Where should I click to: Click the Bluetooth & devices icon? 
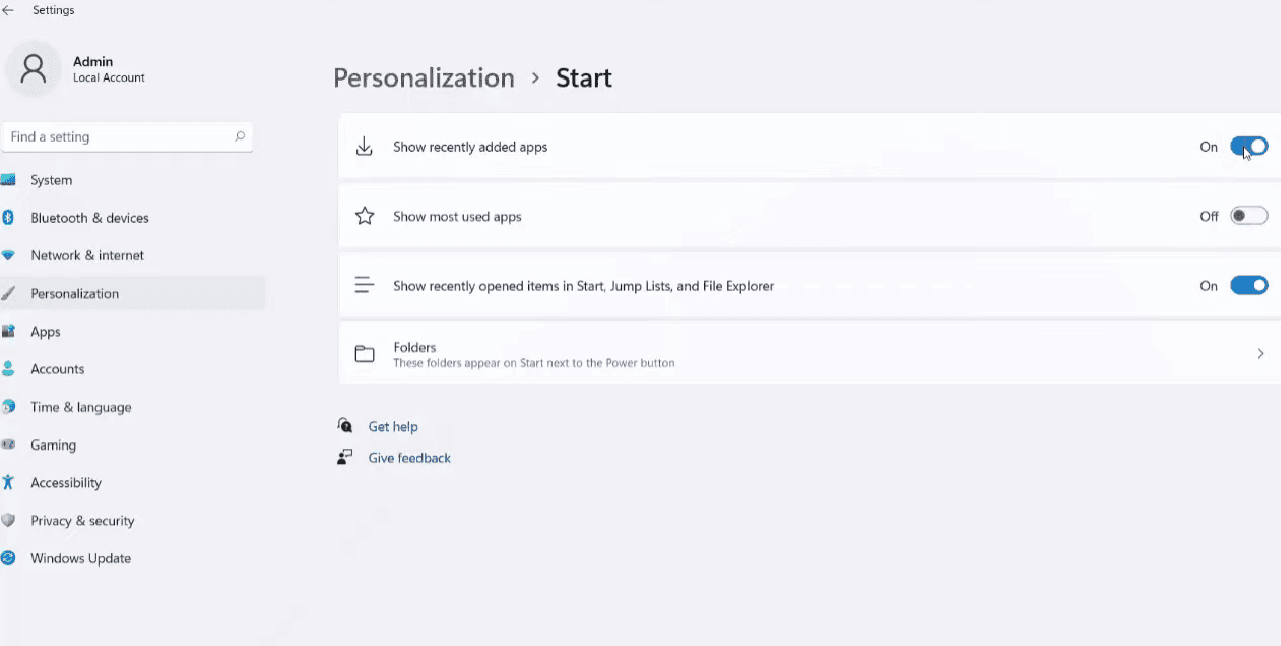tap(7, 217)
